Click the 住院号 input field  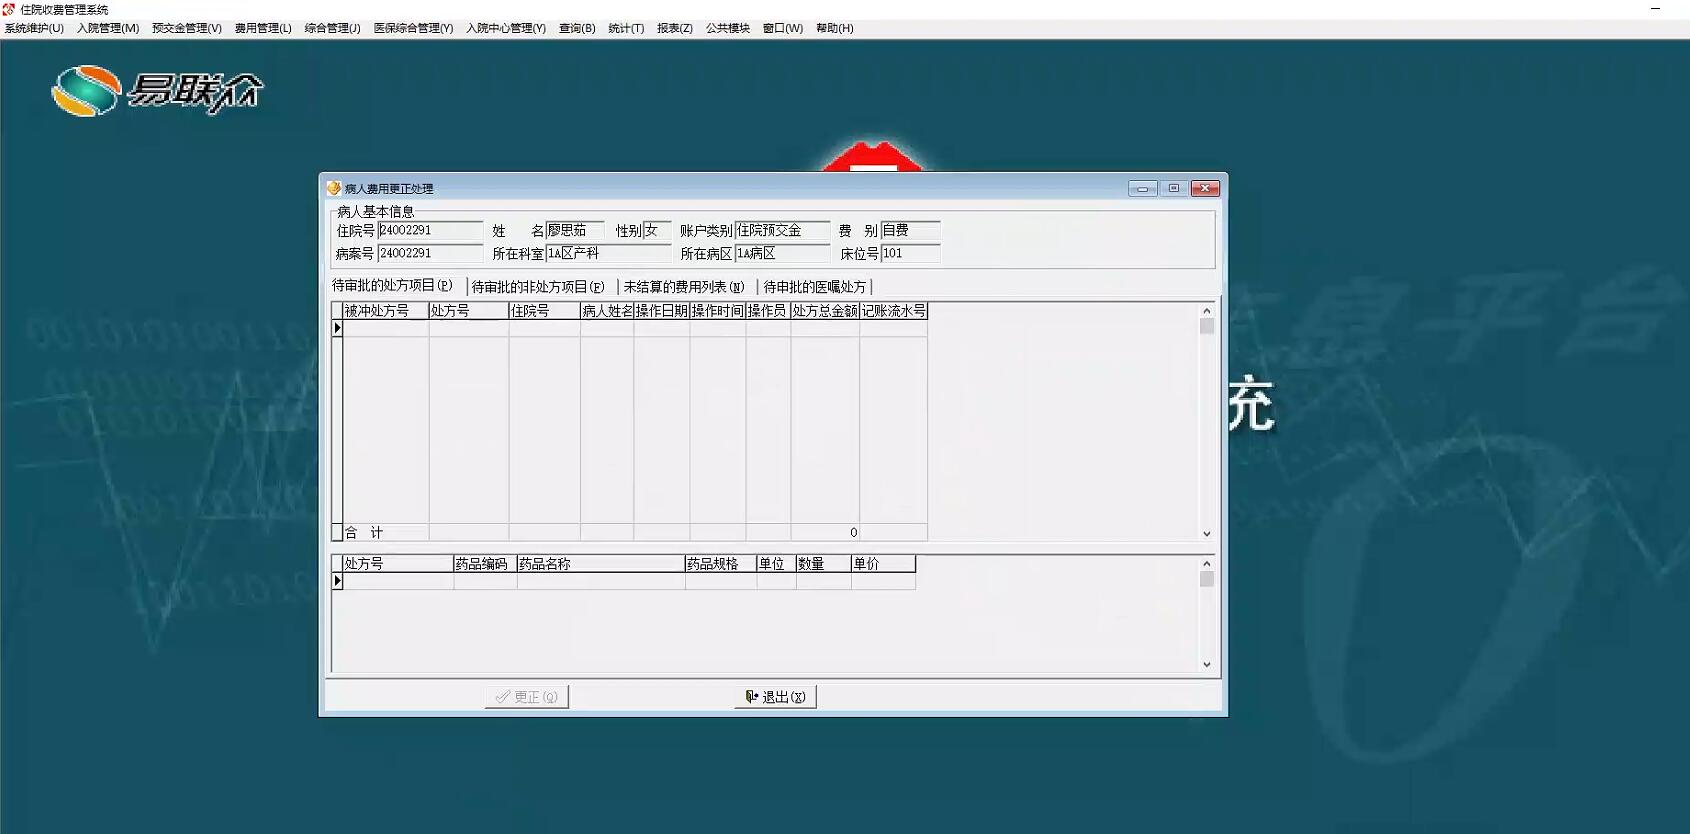430,231
